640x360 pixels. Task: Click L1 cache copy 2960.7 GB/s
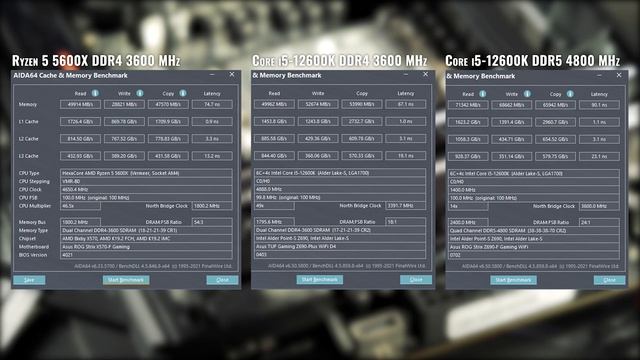[x=555, y=122]
